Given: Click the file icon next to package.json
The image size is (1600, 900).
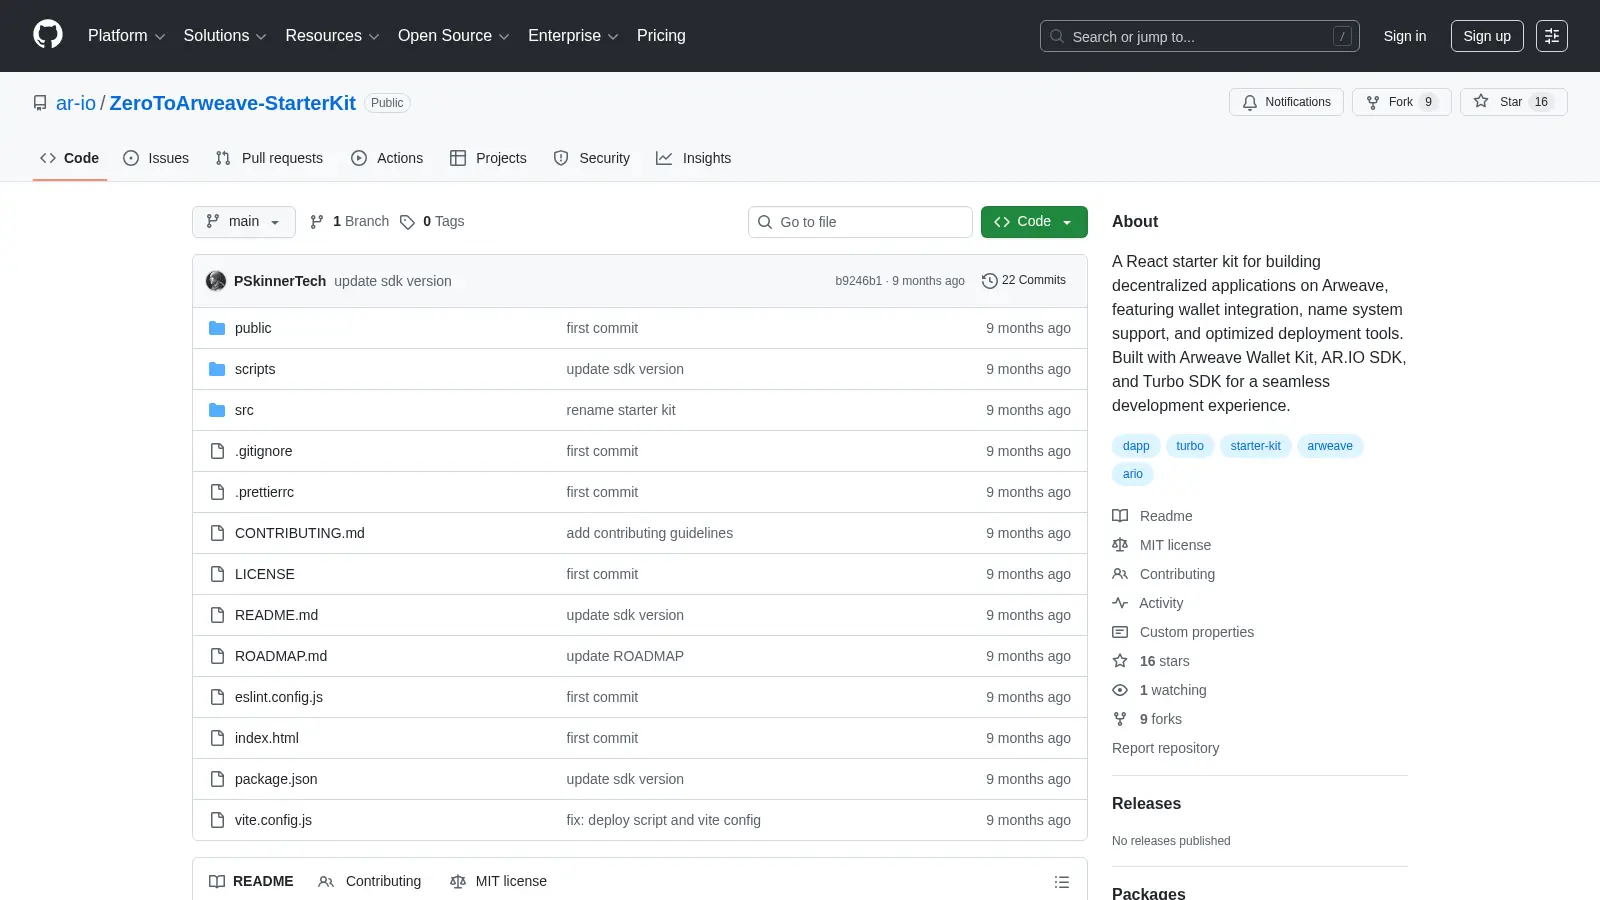Looking at the screenshot, I should click(x=217, y=779).
